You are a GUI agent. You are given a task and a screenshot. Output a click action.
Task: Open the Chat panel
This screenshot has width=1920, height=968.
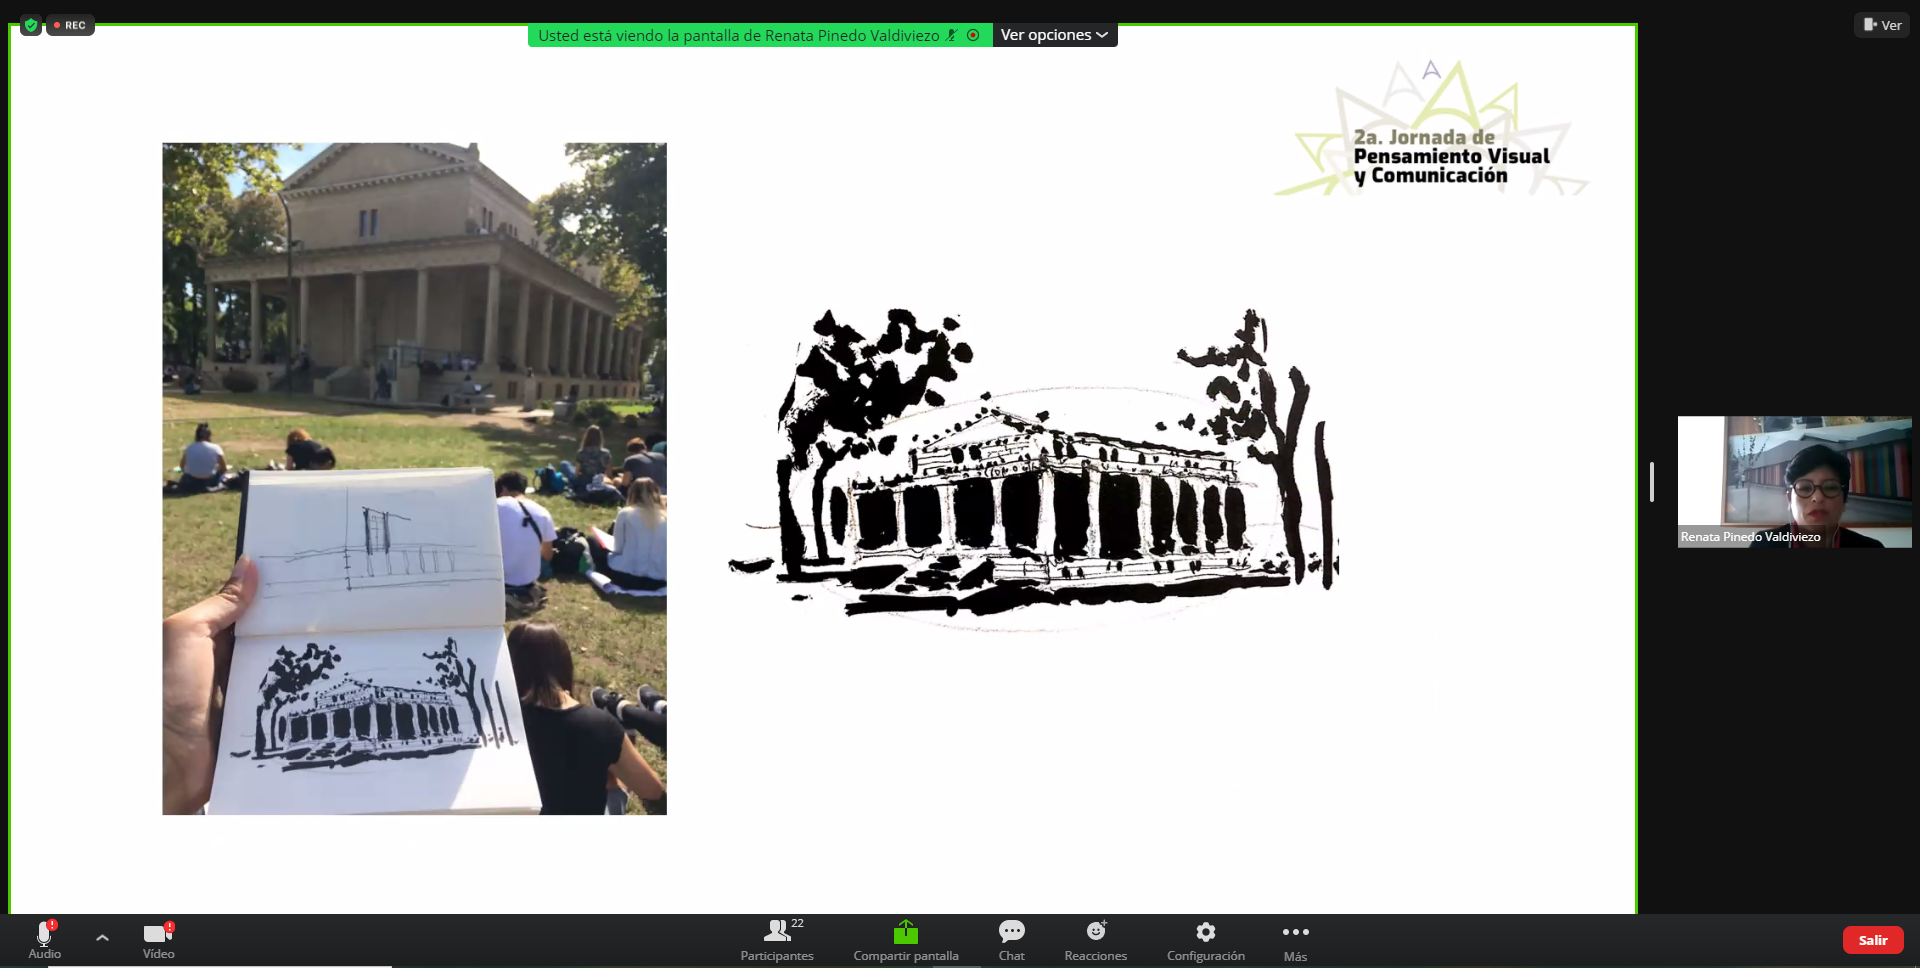[x=1011, y=940]
